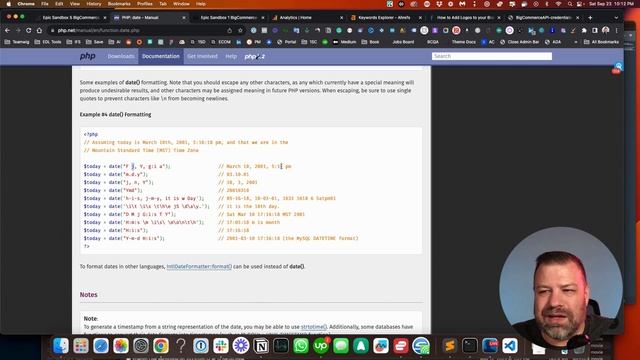Click the Notes section heading

[x=89, y=295]
